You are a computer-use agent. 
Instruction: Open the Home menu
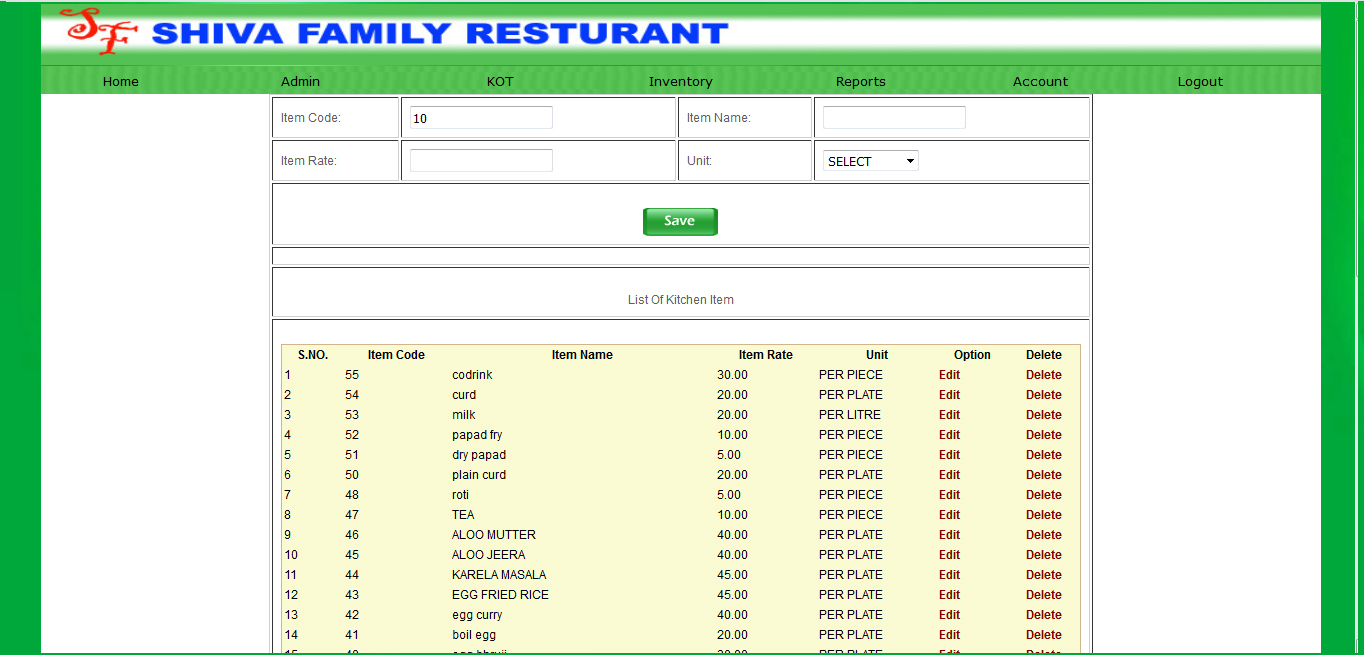tap(121, 82)
